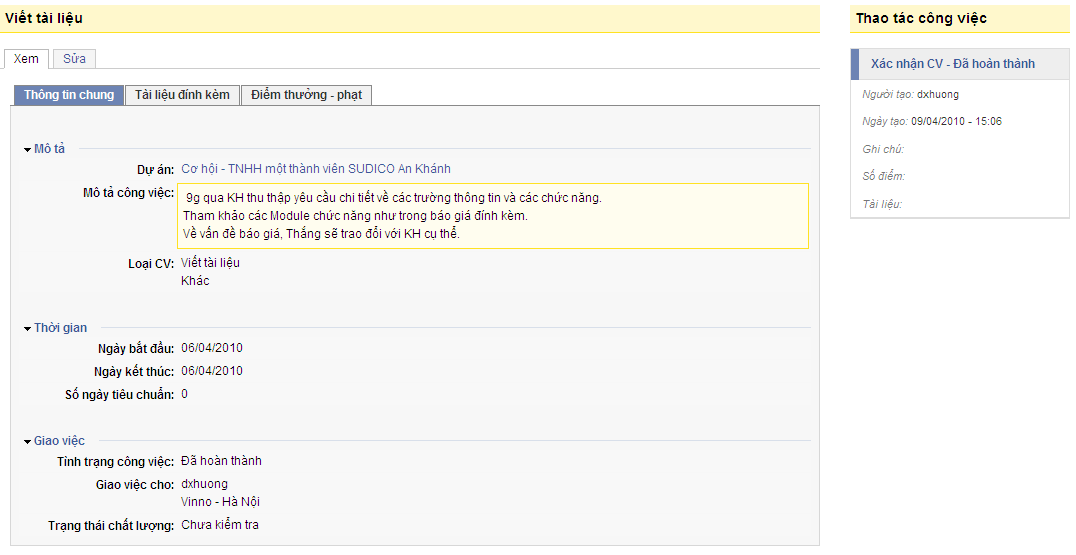This screenshot has width=1076, height=555.
Task: Select the dxhuong assignee name
Action: click(x=204, y=484)
